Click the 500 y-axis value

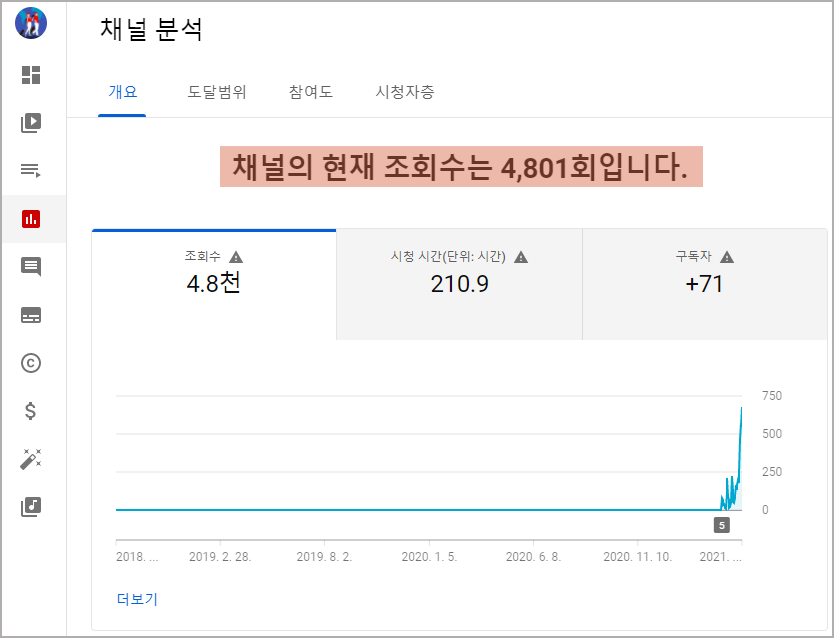(772, 434)
